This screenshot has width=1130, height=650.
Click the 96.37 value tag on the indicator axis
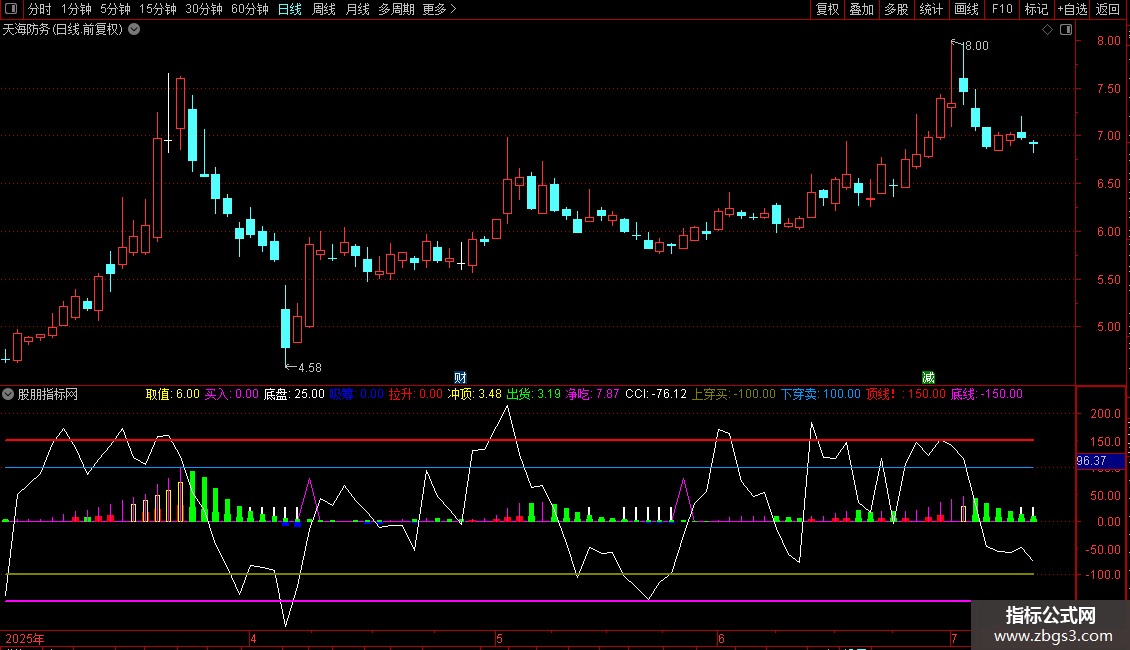tap(1100, 460)
